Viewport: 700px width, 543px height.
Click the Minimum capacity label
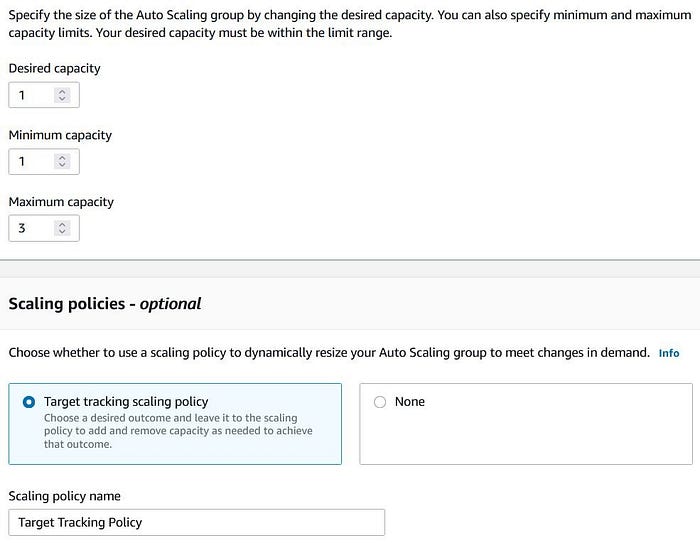tap(60, 135)
